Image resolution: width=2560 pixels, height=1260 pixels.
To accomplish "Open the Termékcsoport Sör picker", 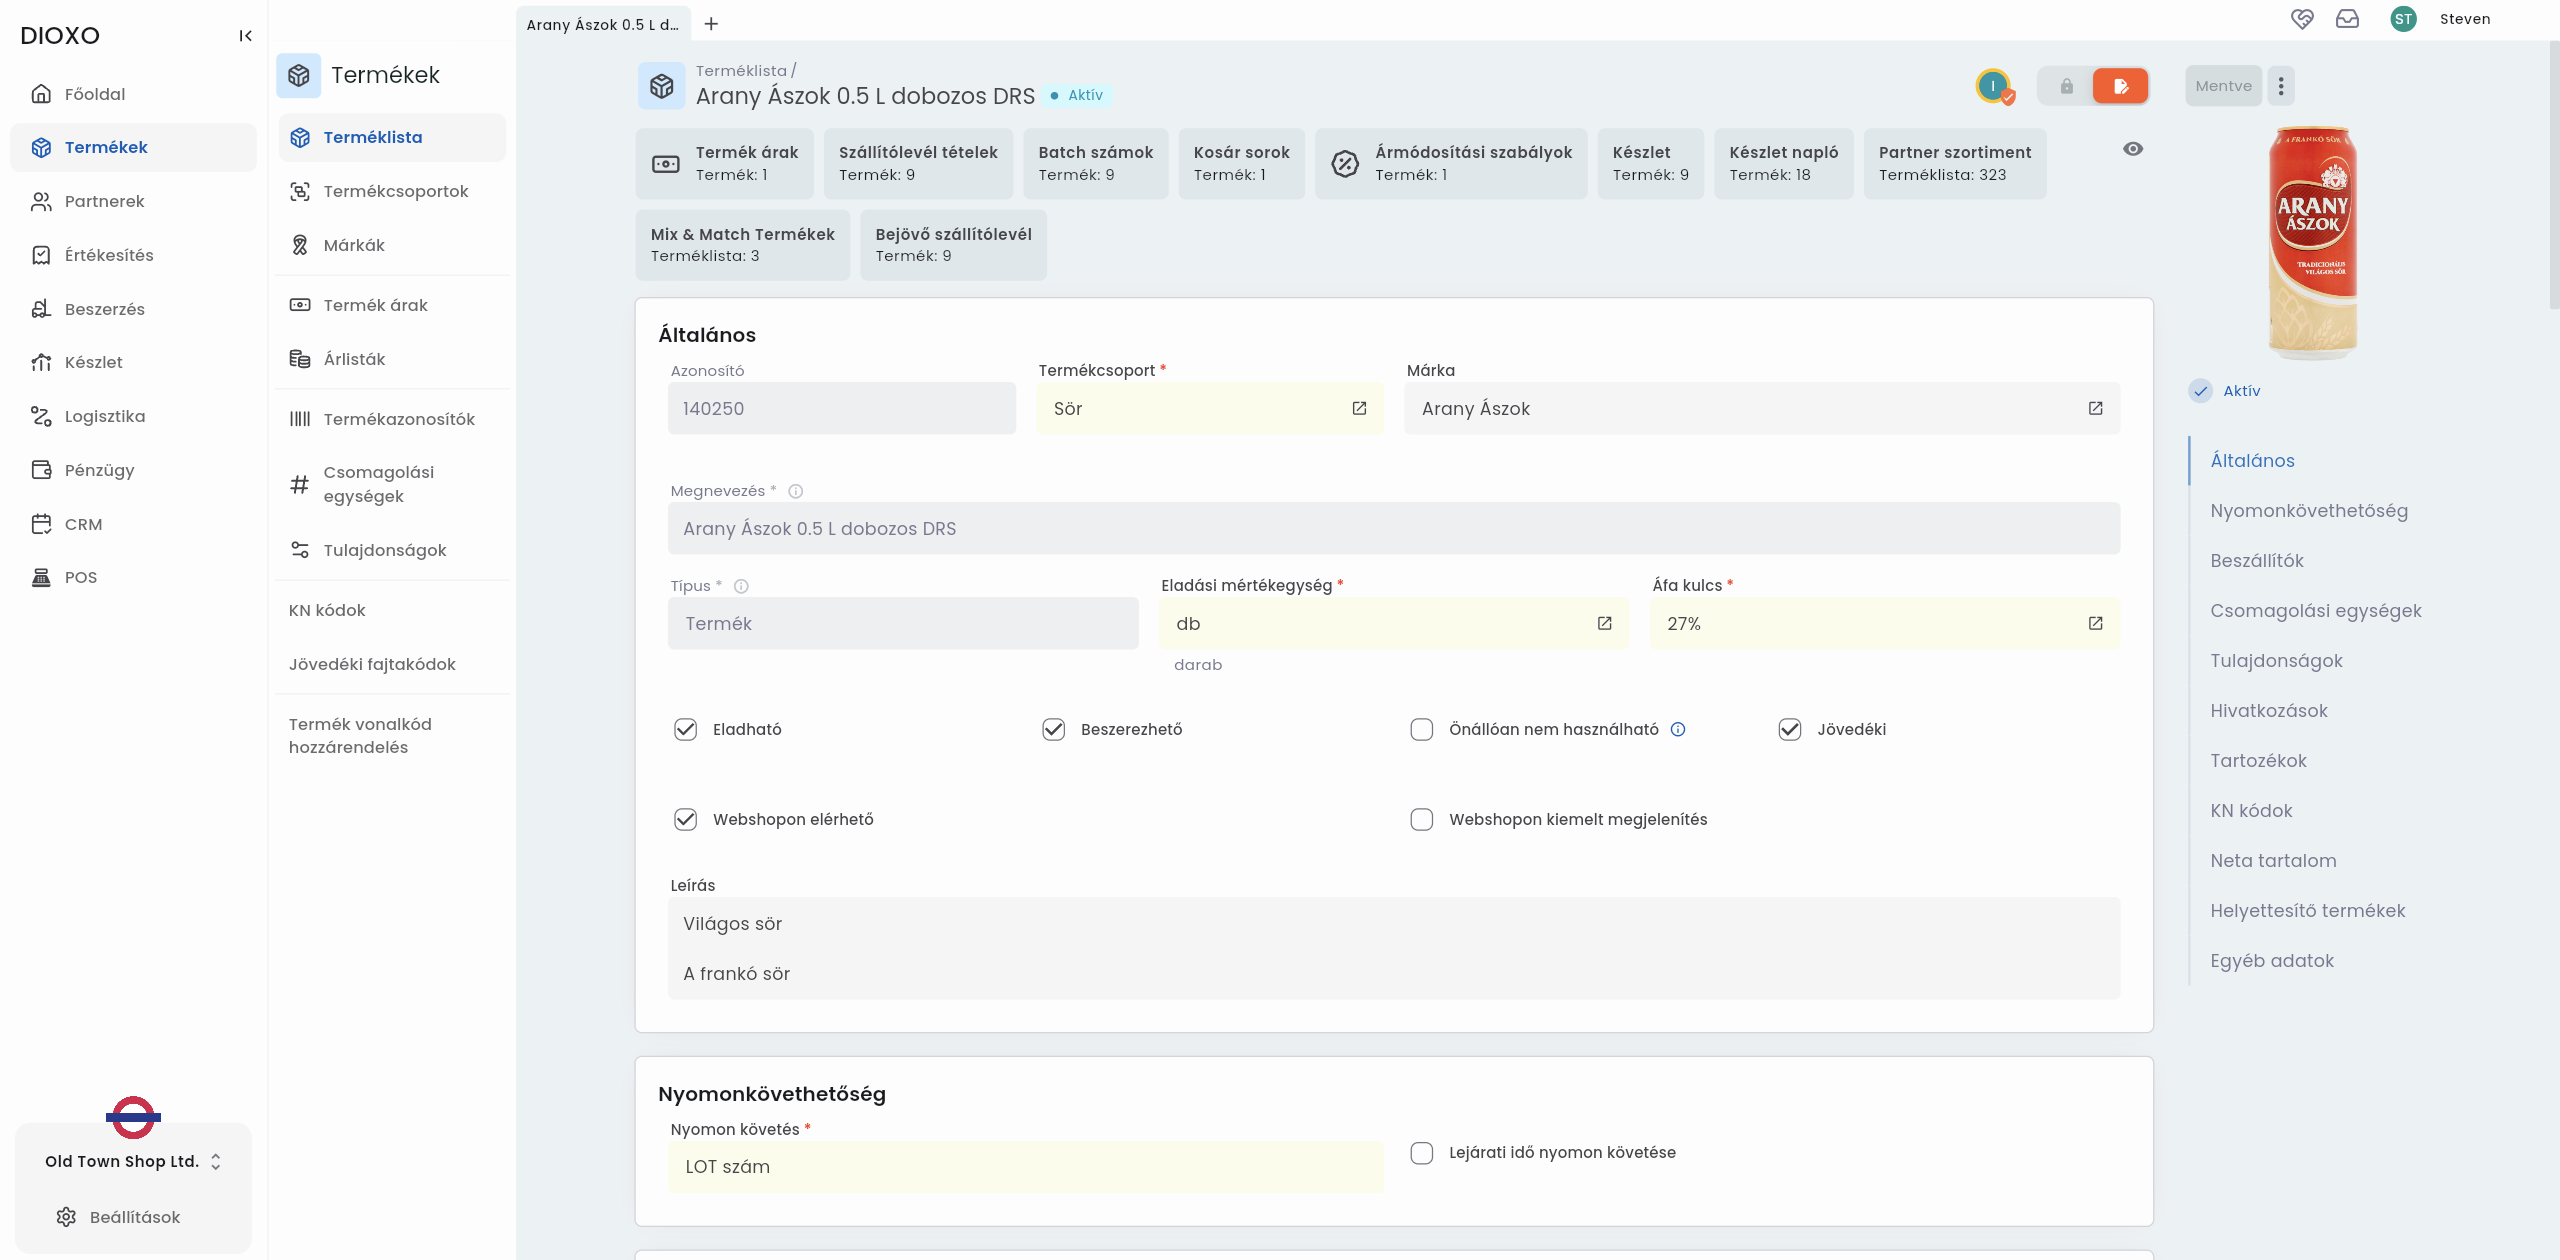I will (1358, 408).
